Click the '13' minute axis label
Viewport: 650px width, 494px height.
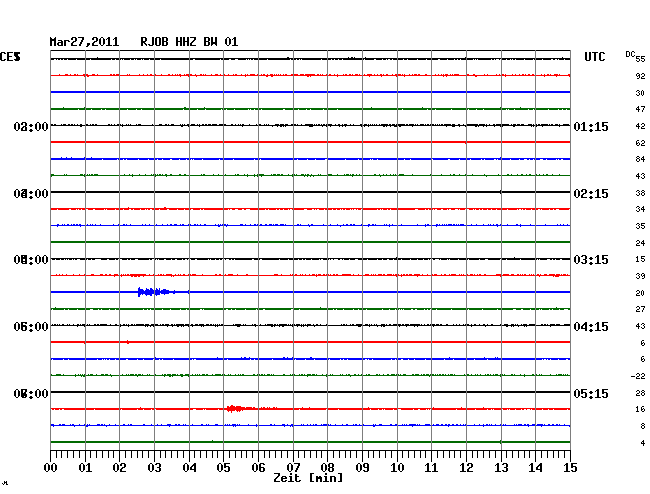point(501,468)
